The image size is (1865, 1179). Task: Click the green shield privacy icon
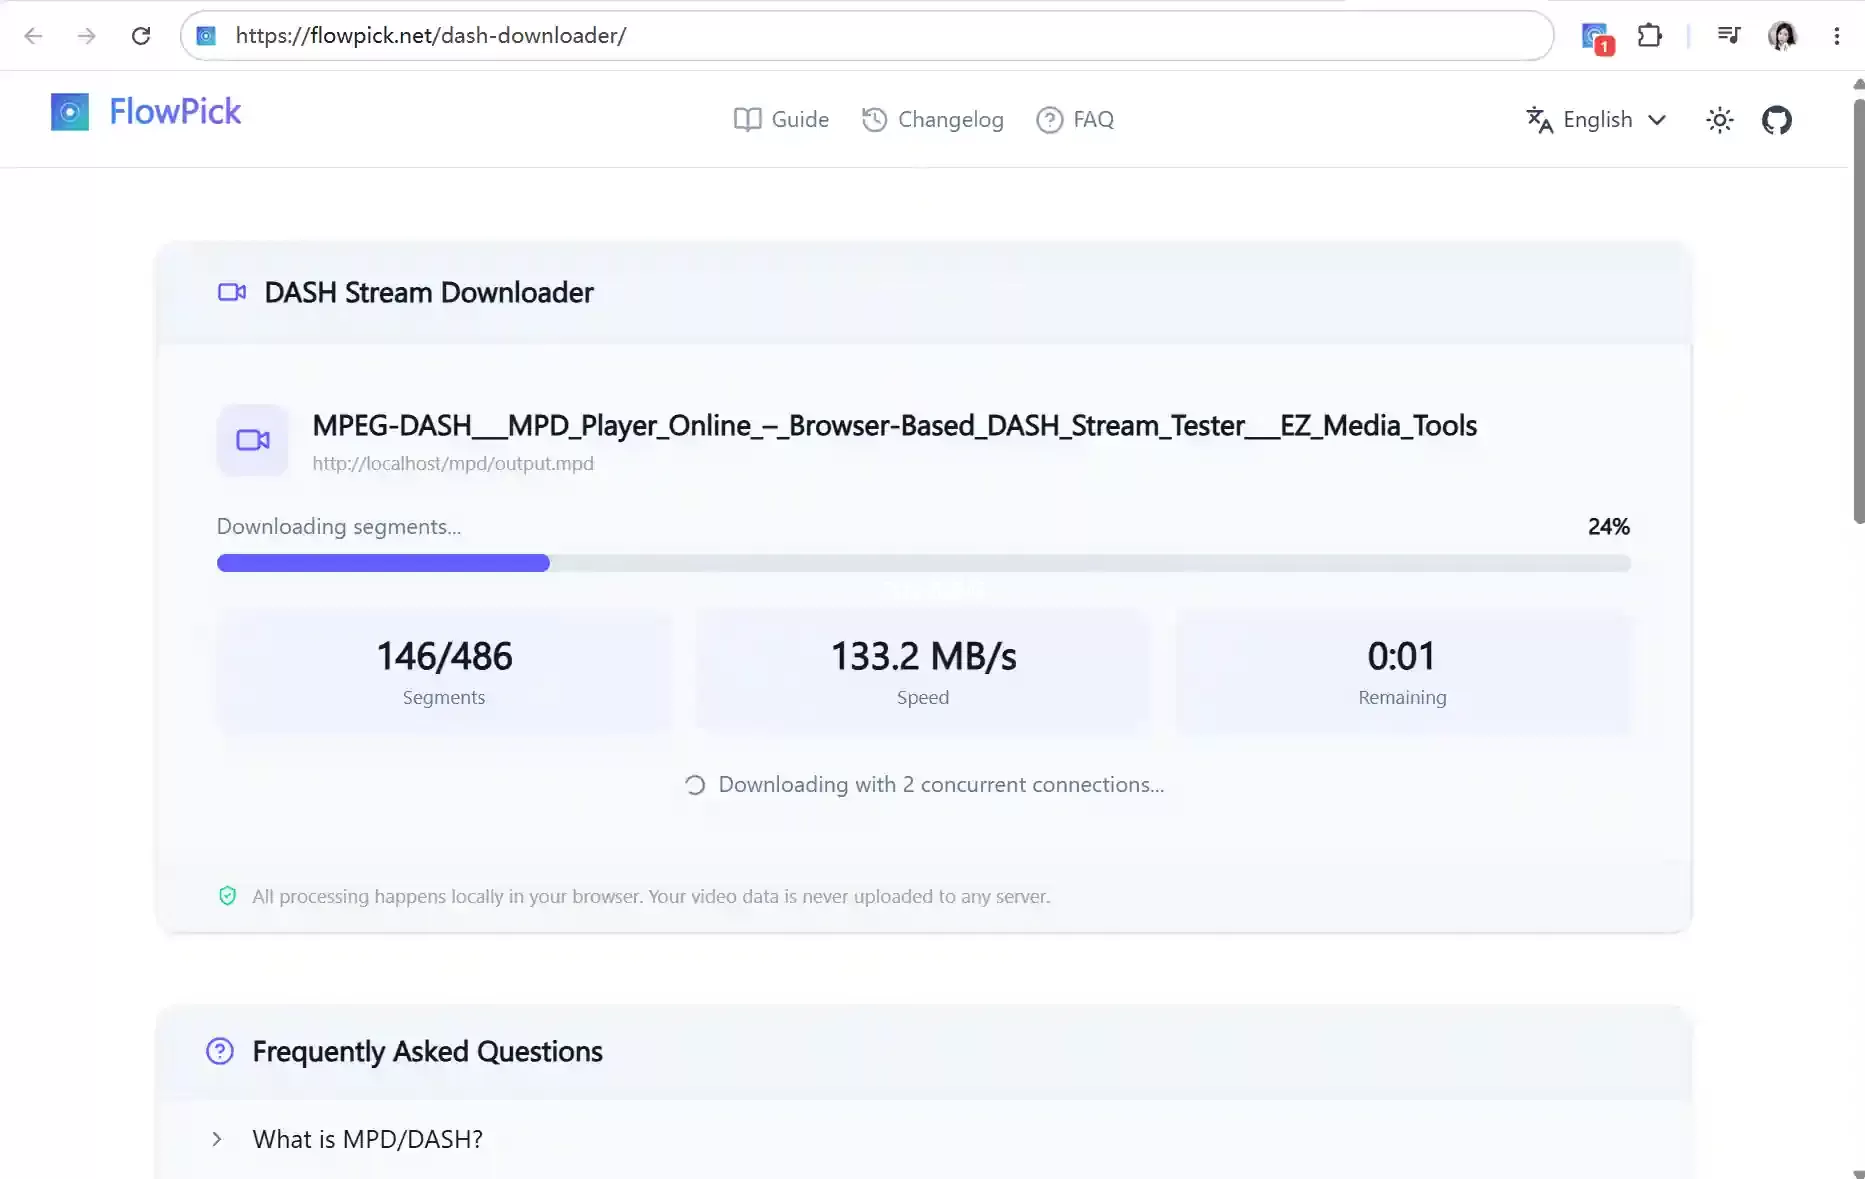[228, 896]
